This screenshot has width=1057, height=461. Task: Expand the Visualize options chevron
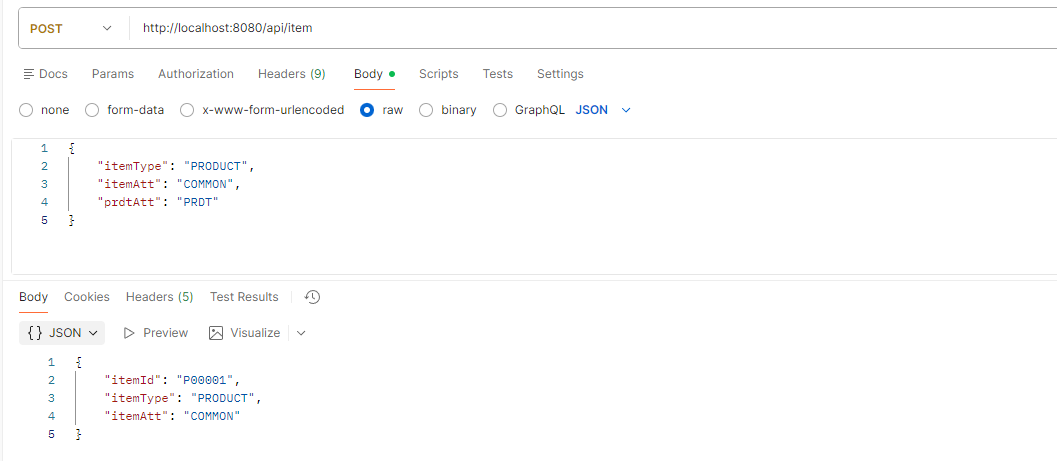301,333
